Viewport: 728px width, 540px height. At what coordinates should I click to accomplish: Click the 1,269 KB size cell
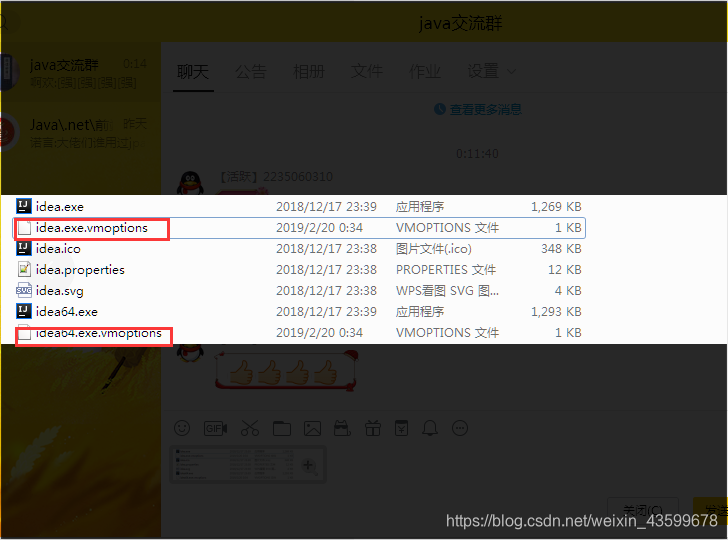click(556, 207)
